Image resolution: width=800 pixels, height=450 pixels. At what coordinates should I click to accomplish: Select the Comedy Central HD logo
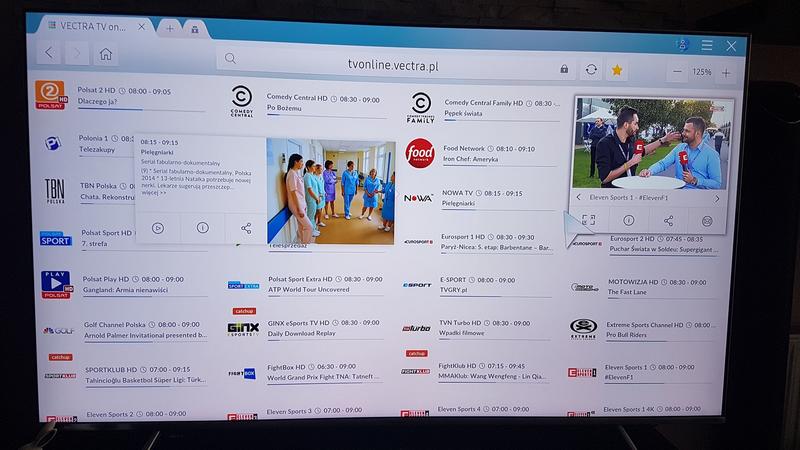tap(242, 102)
